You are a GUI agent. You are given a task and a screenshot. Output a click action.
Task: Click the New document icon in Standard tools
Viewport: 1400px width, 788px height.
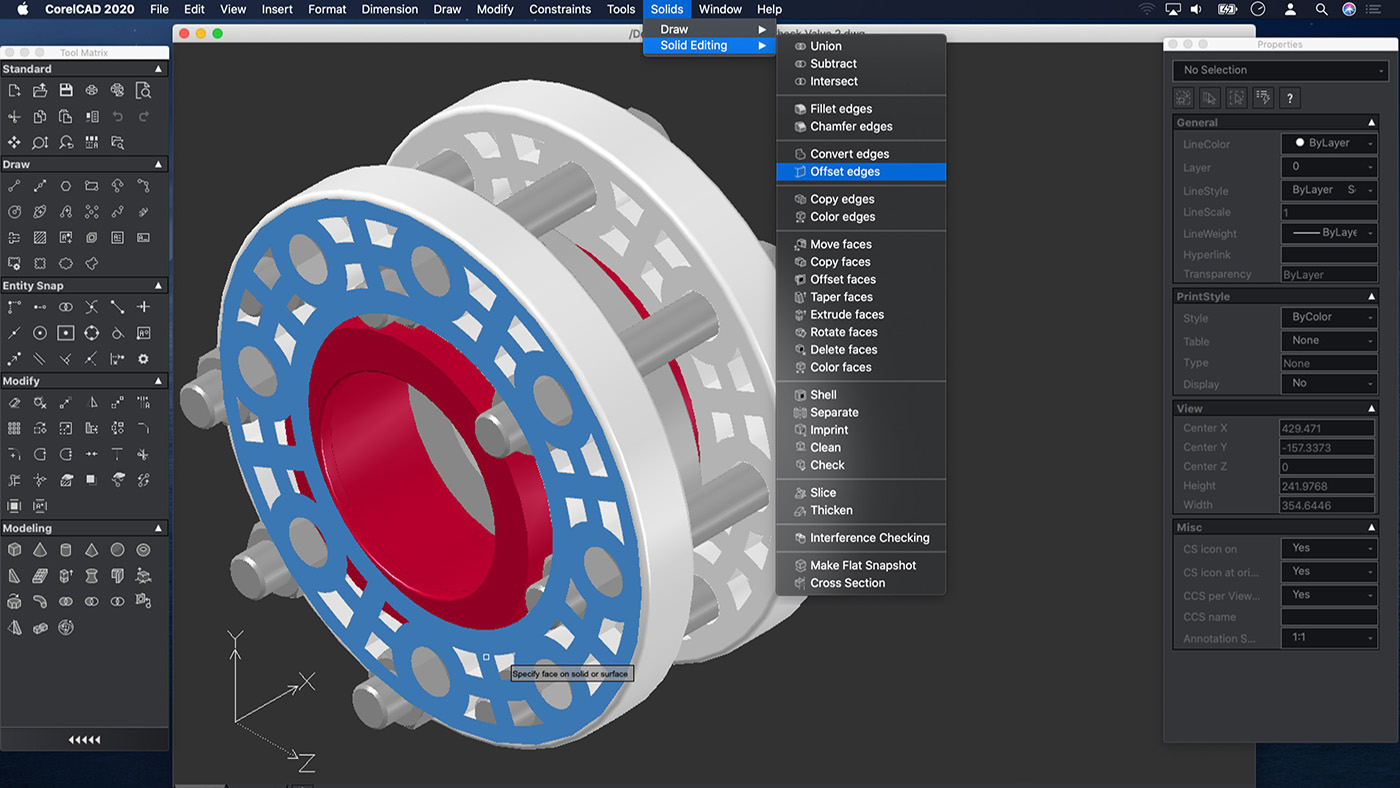14,91
